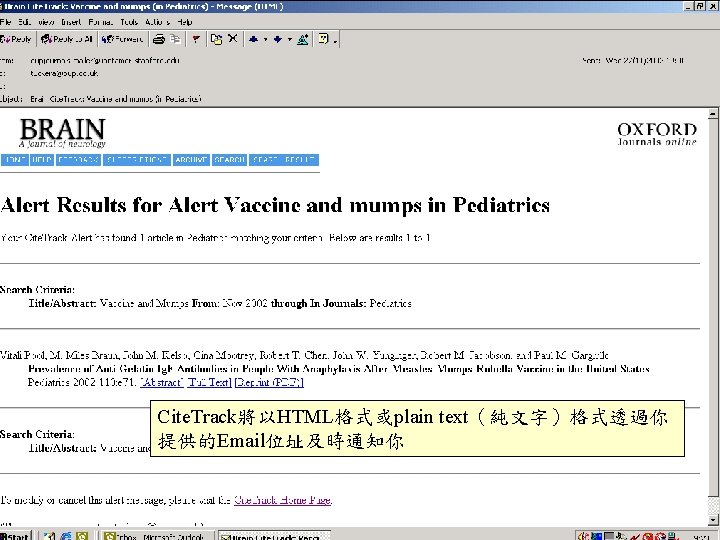Open the previous item dropdown arrow
720x540 pixels.
(265, 40)
